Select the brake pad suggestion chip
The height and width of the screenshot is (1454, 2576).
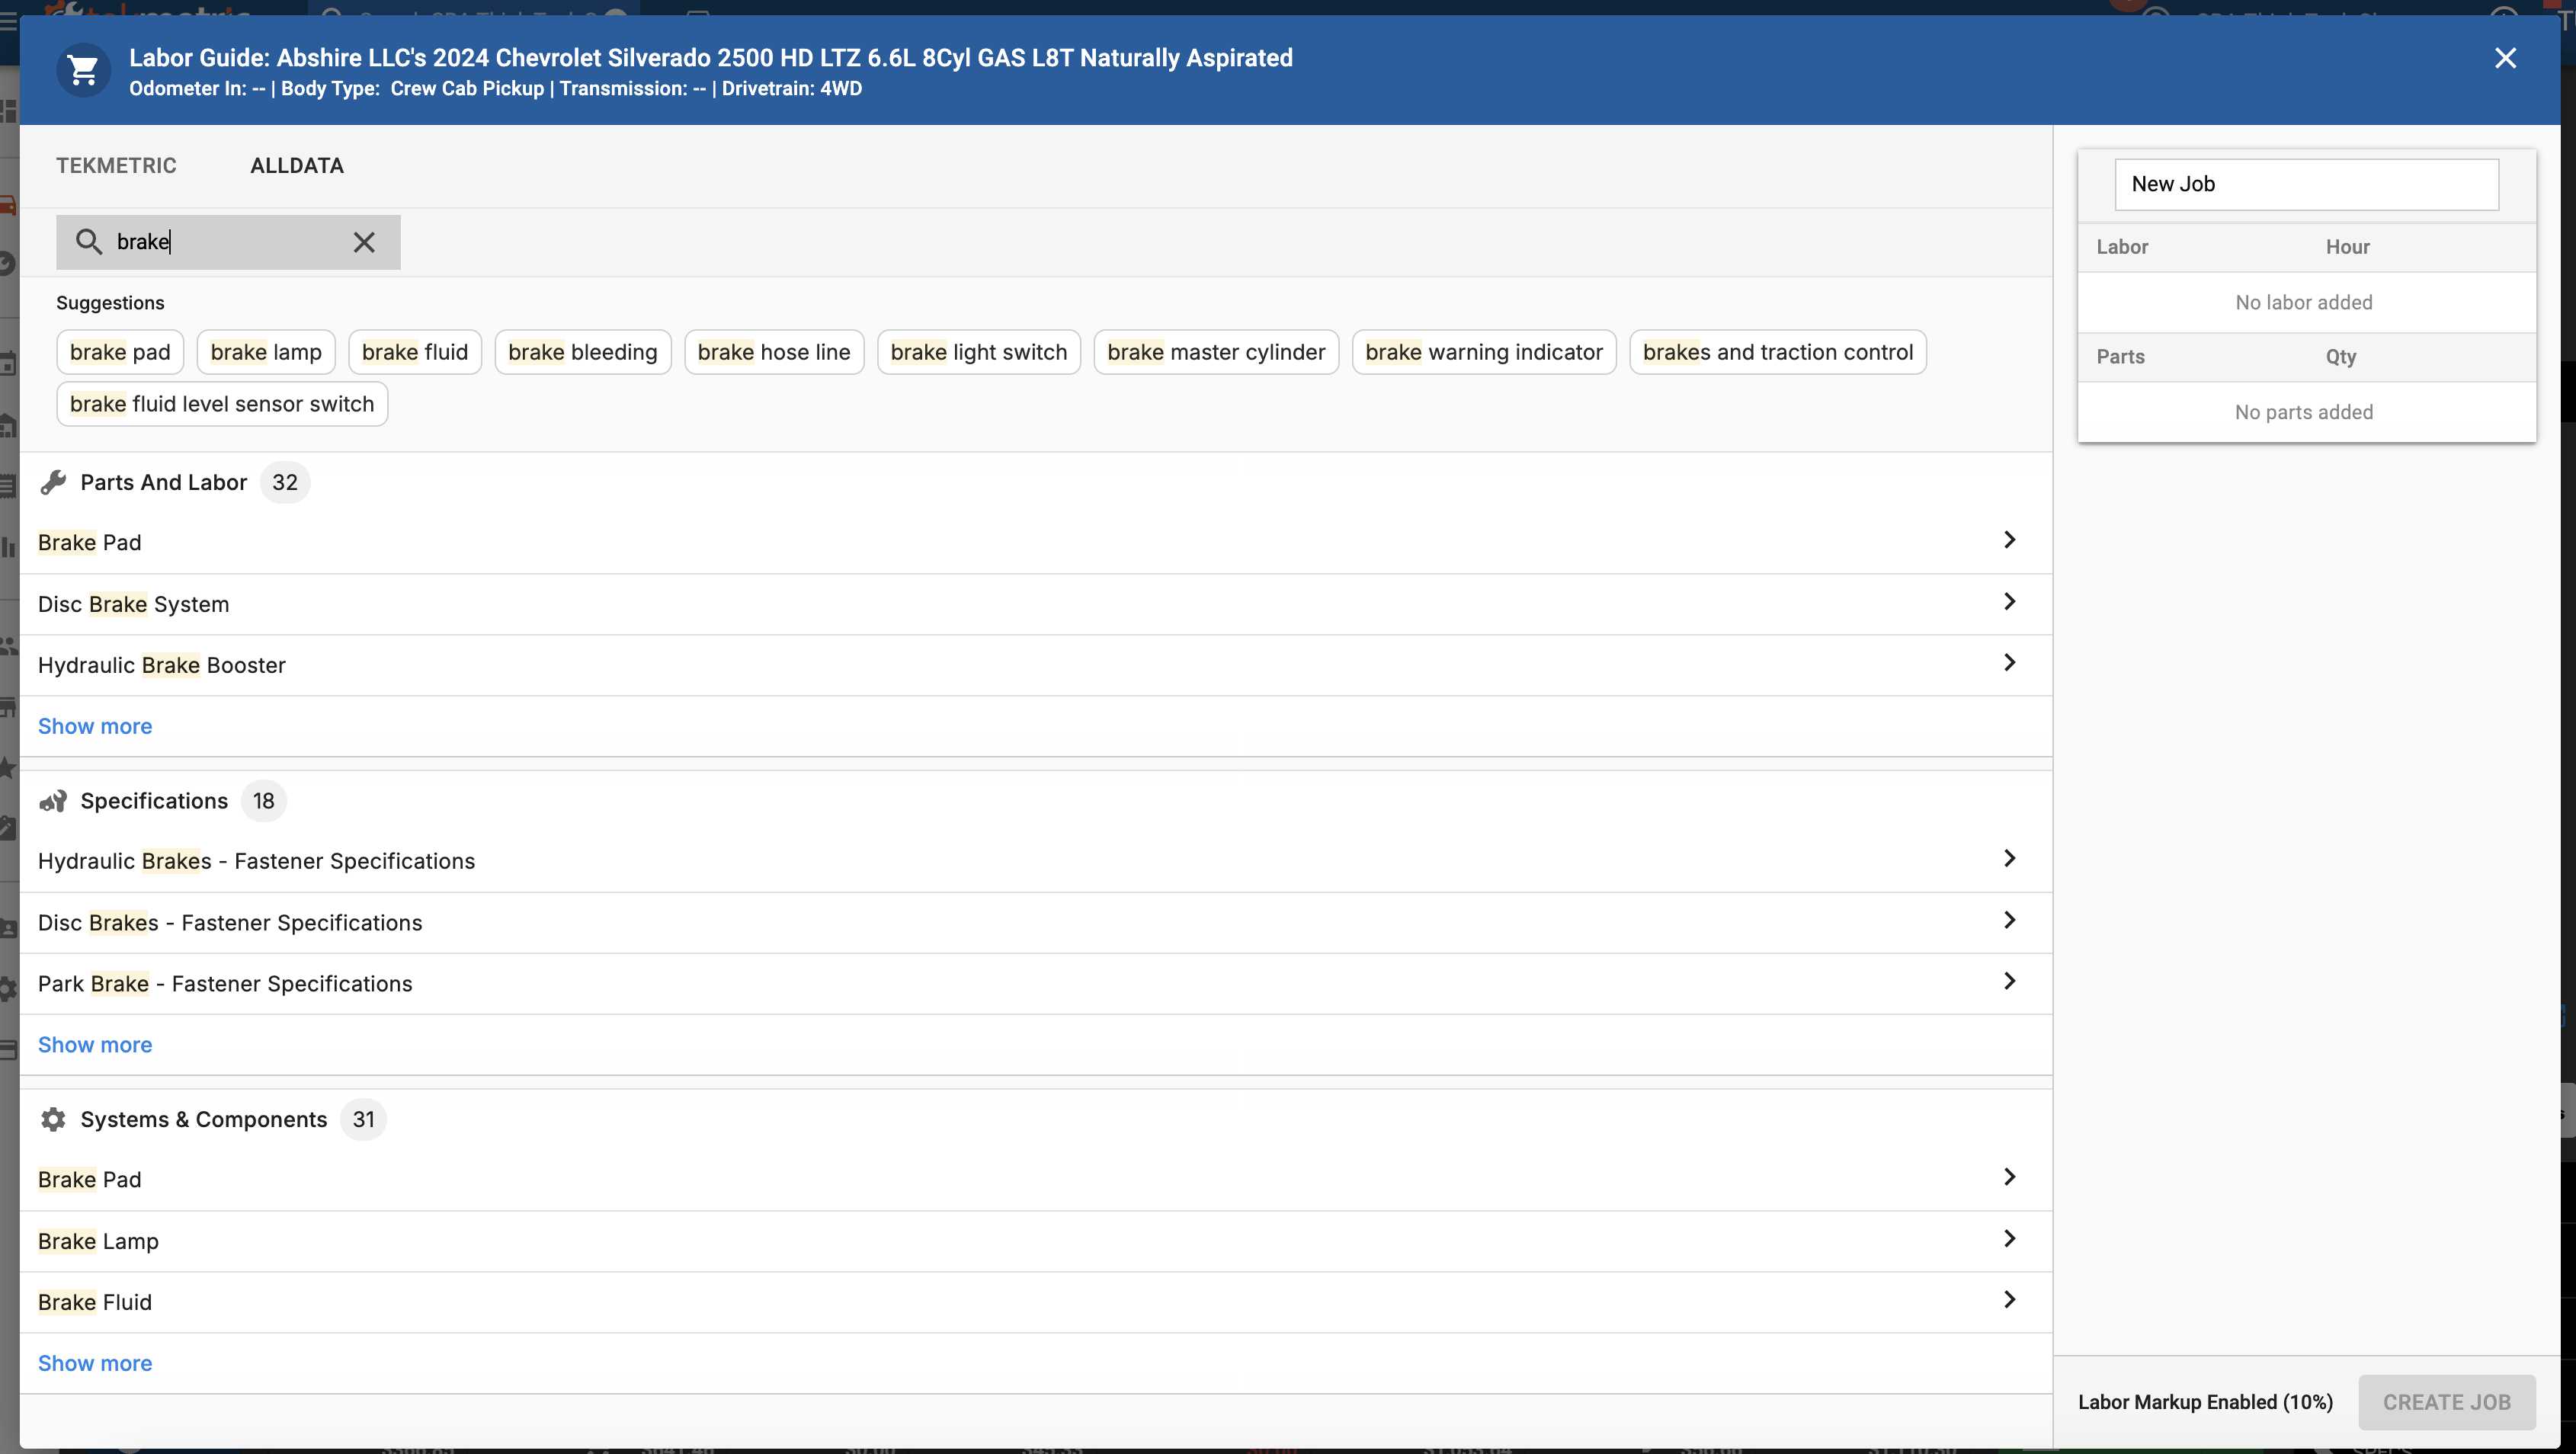coord(120,352)
